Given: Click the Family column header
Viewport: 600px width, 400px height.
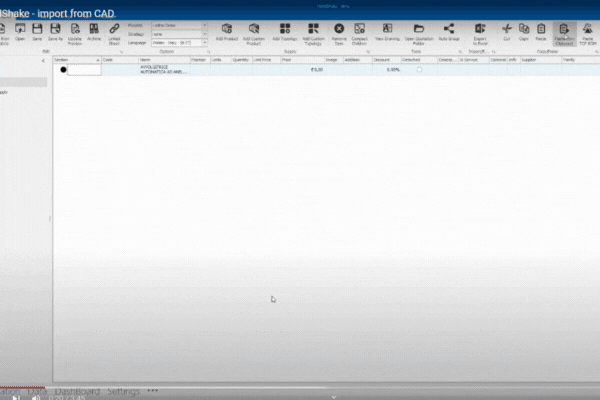Looking at the screenshot, I should coord(580,60).
